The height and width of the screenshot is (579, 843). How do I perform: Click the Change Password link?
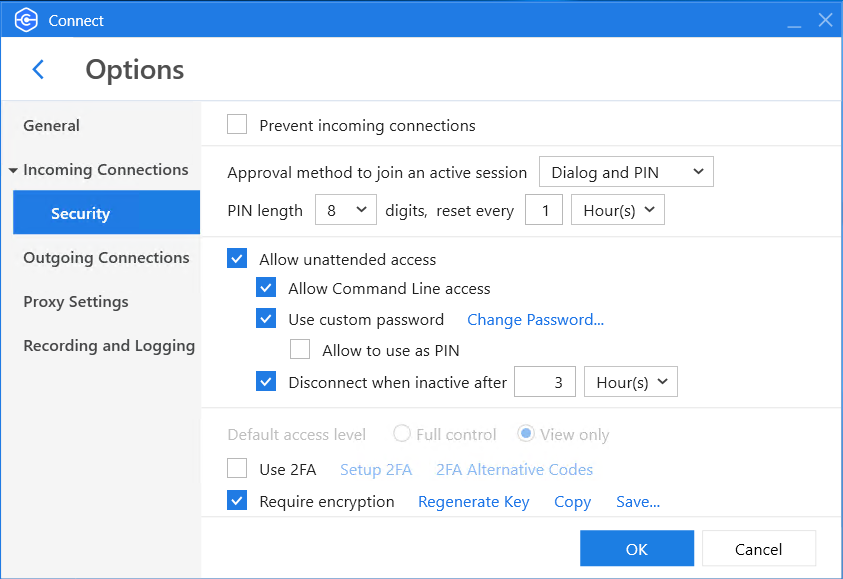coord(535,319)
